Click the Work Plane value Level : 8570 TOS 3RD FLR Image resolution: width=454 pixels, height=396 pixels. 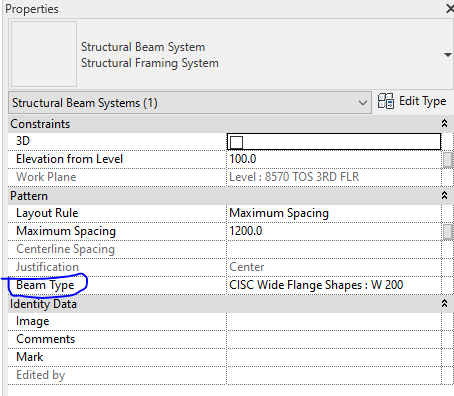coord(294,177)
